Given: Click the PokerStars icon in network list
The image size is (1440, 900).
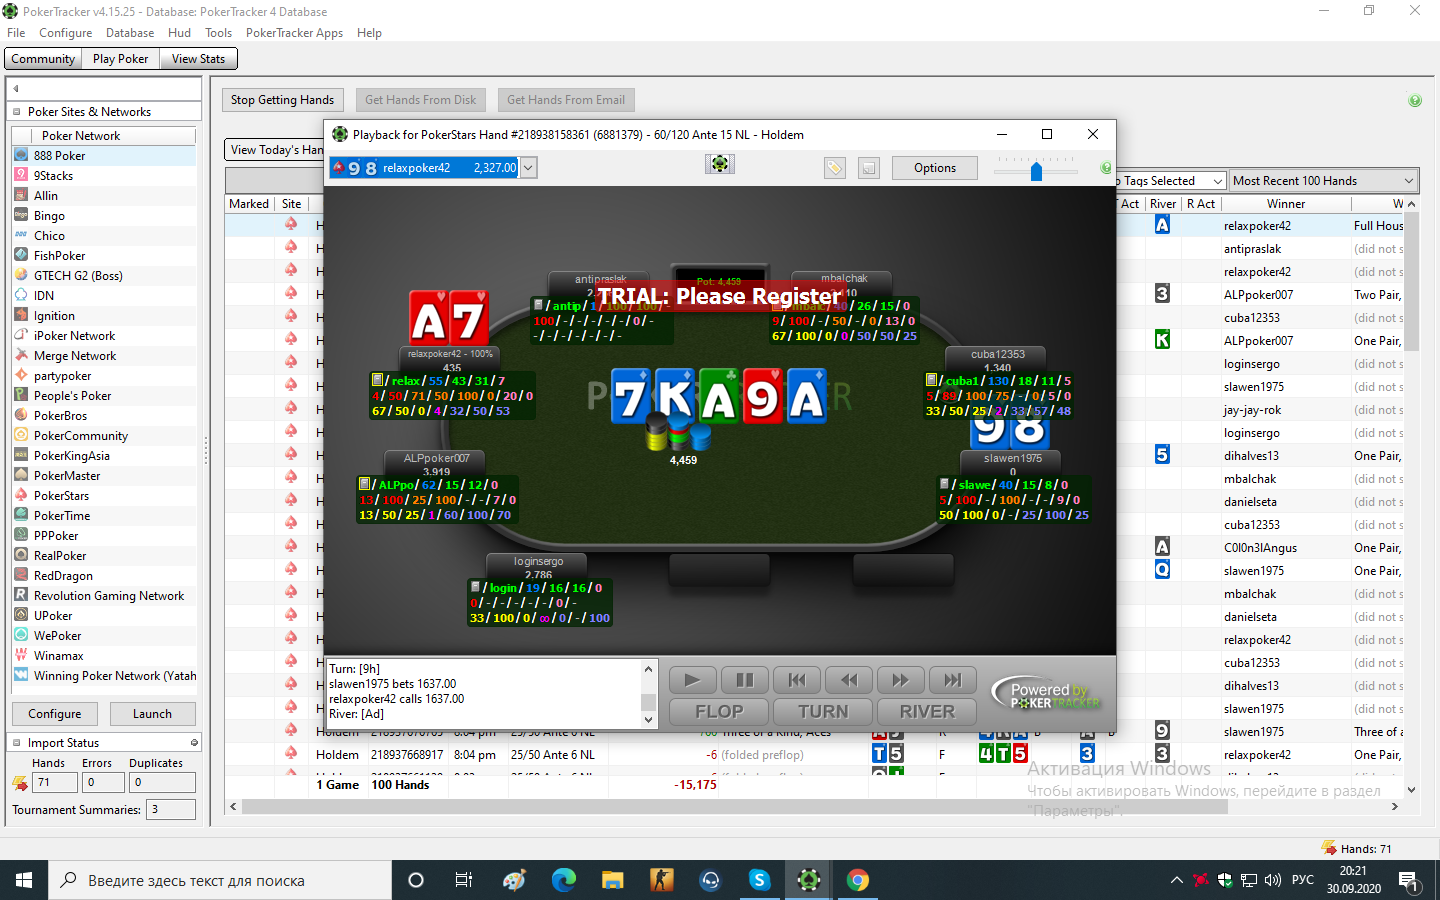Looking at the screenshot, I should (21, 495).
